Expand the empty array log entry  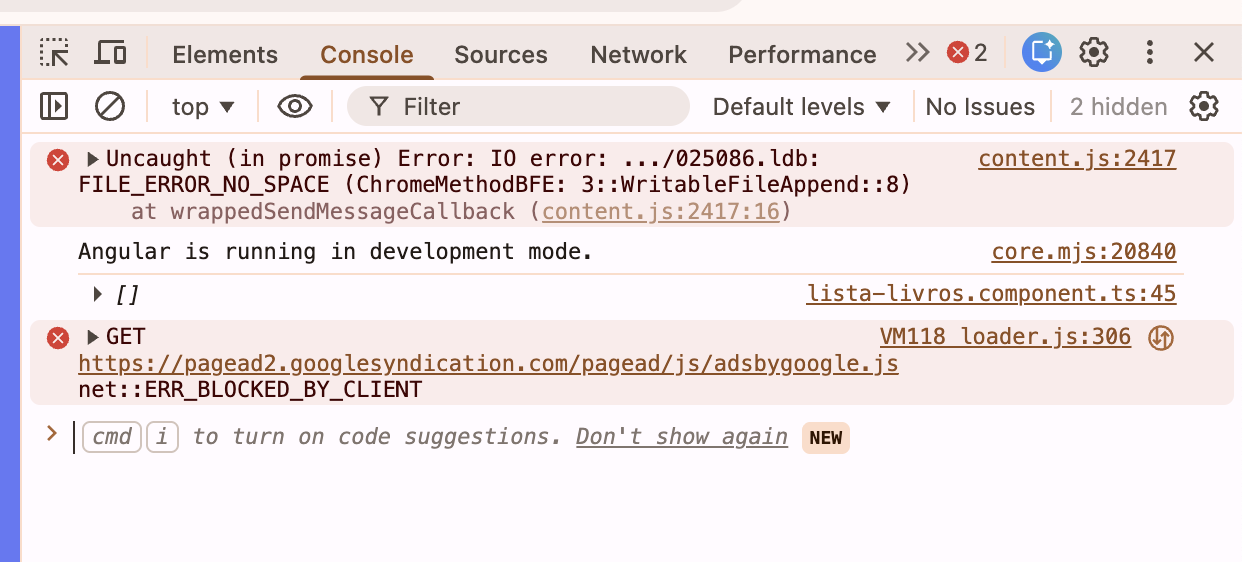pos(98,294)
